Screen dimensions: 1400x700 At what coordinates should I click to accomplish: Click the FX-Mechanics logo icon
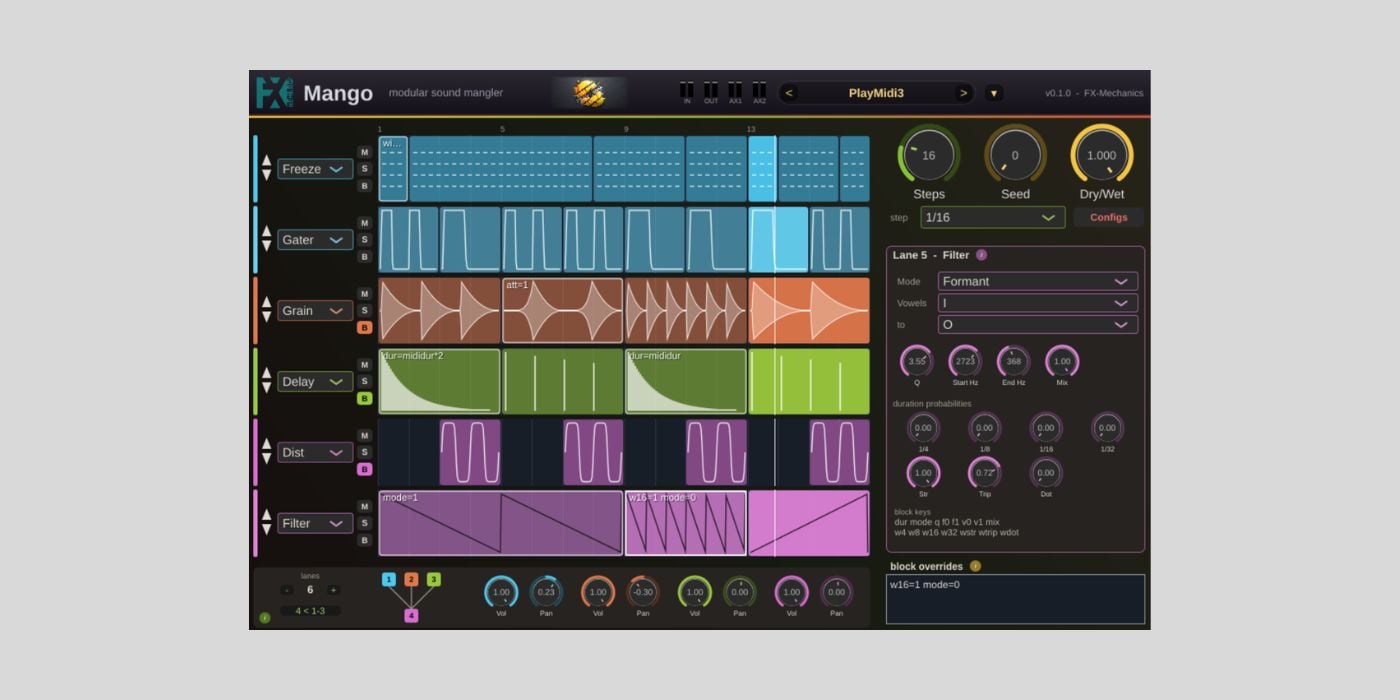(x=274, y=92)
